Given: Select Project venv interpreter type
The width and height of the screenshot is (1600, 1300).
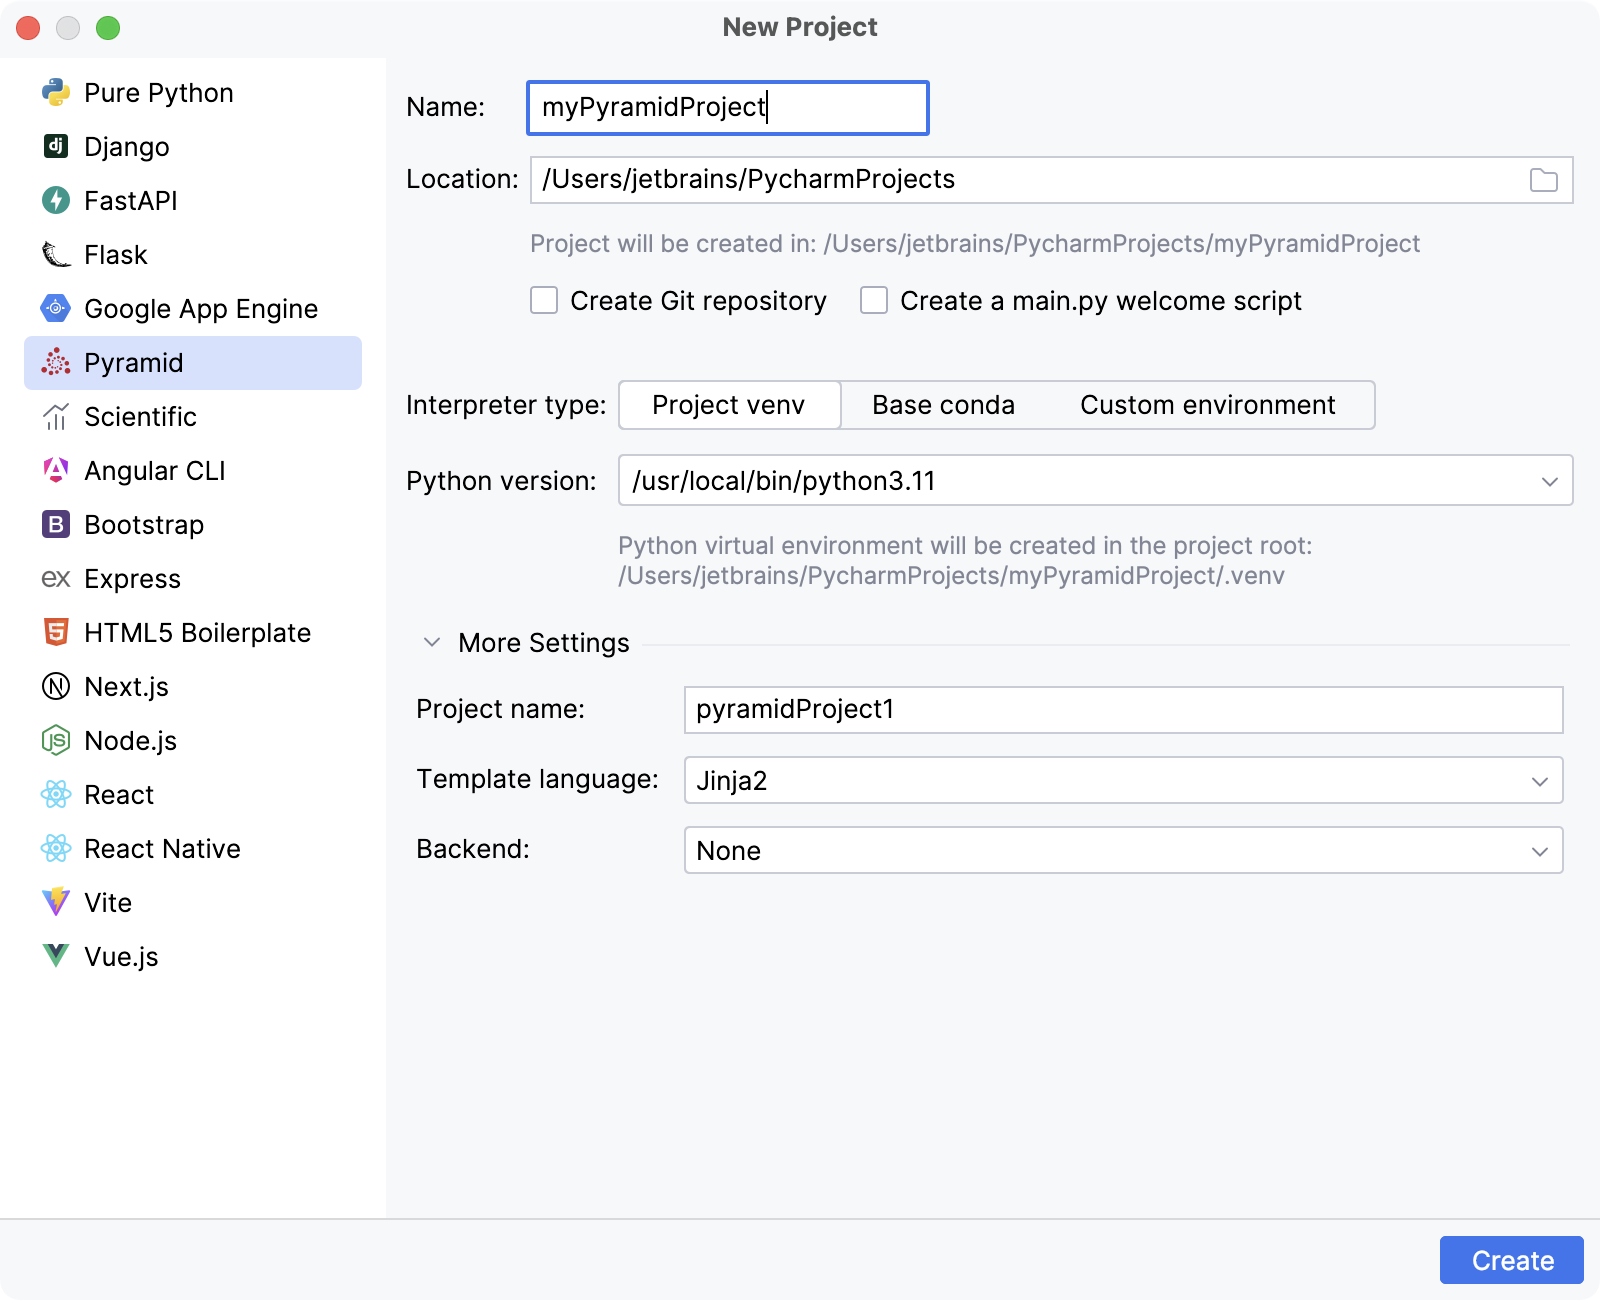Looking at the screenshot, I should [729, 405].
